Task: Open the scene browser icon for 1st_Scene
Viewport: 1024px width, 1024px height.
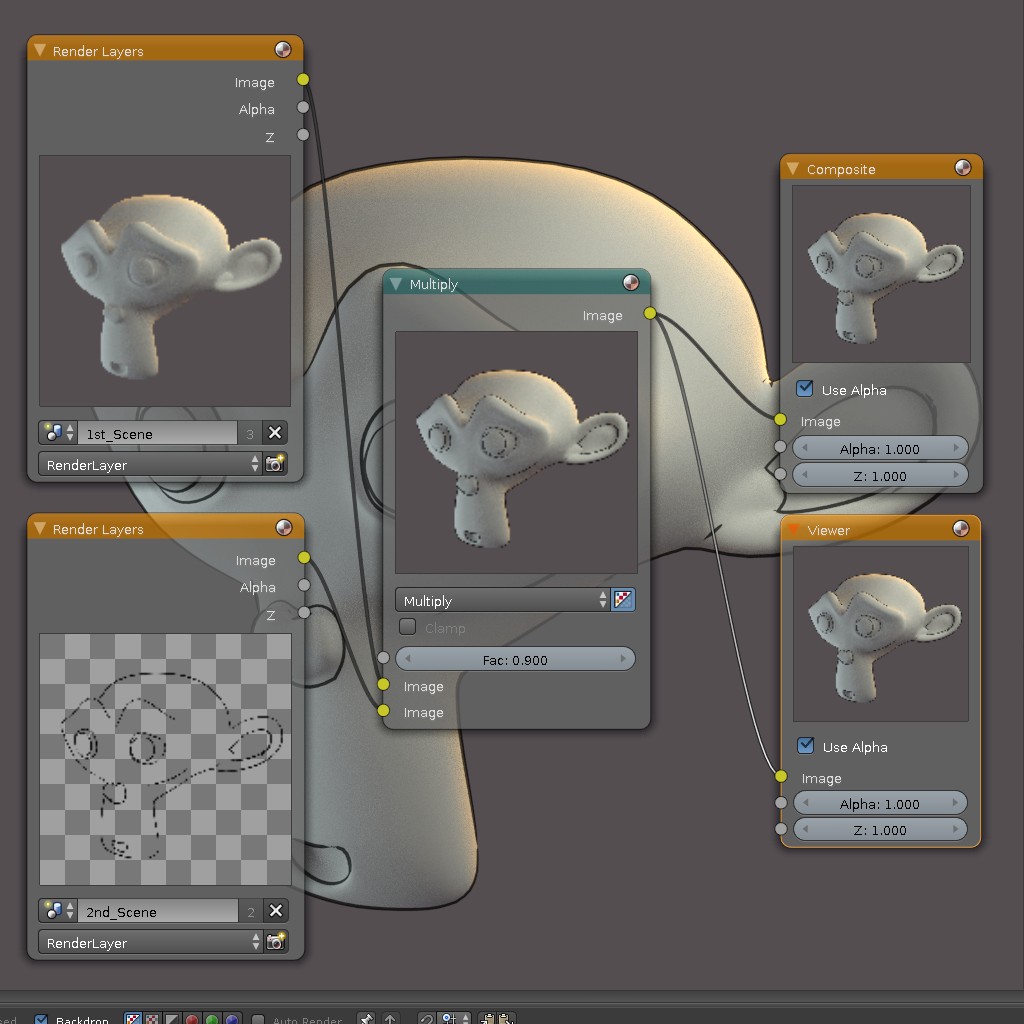Action: click(x=55, y=433)
